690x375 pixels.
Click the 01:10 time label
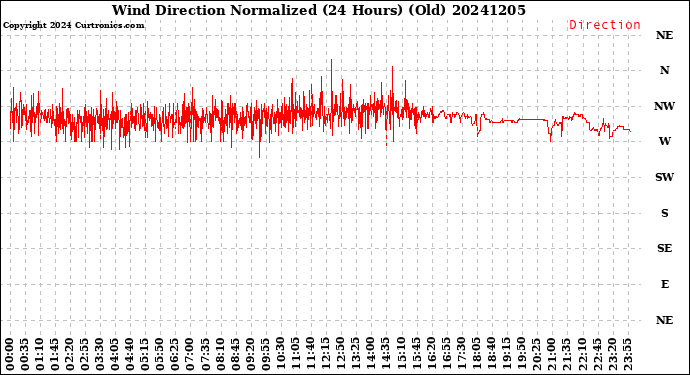click(x=40, y=354)
